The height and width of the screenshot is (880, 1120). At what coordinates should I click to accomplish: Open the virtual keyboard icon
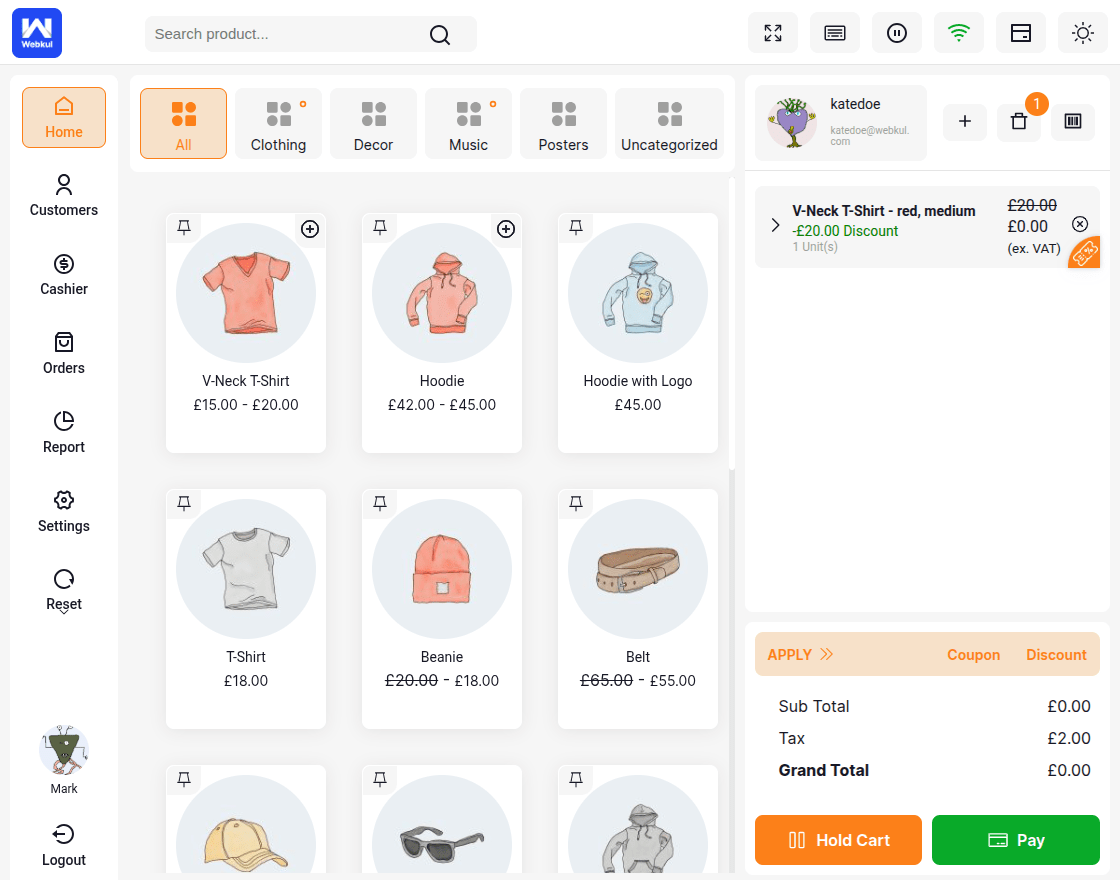click(835, 32)
